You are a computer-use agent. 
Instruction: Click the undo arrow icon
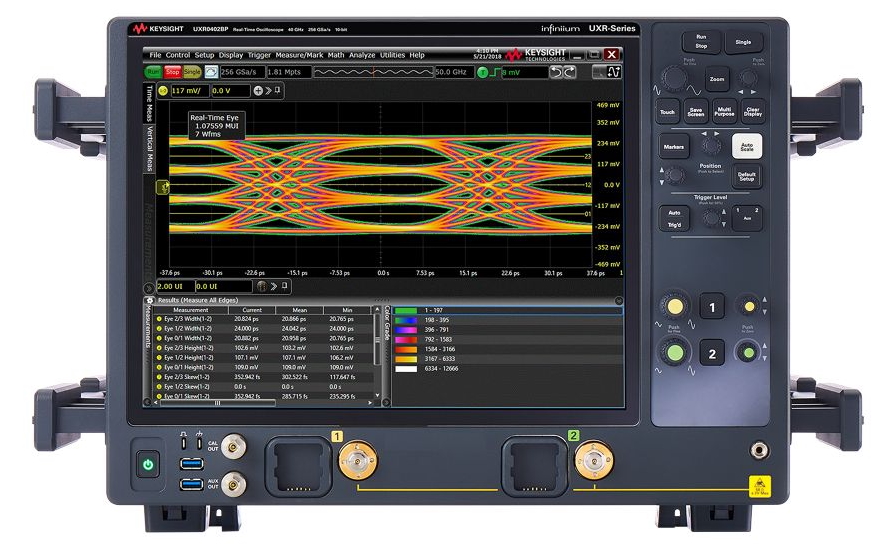(556, 72)
